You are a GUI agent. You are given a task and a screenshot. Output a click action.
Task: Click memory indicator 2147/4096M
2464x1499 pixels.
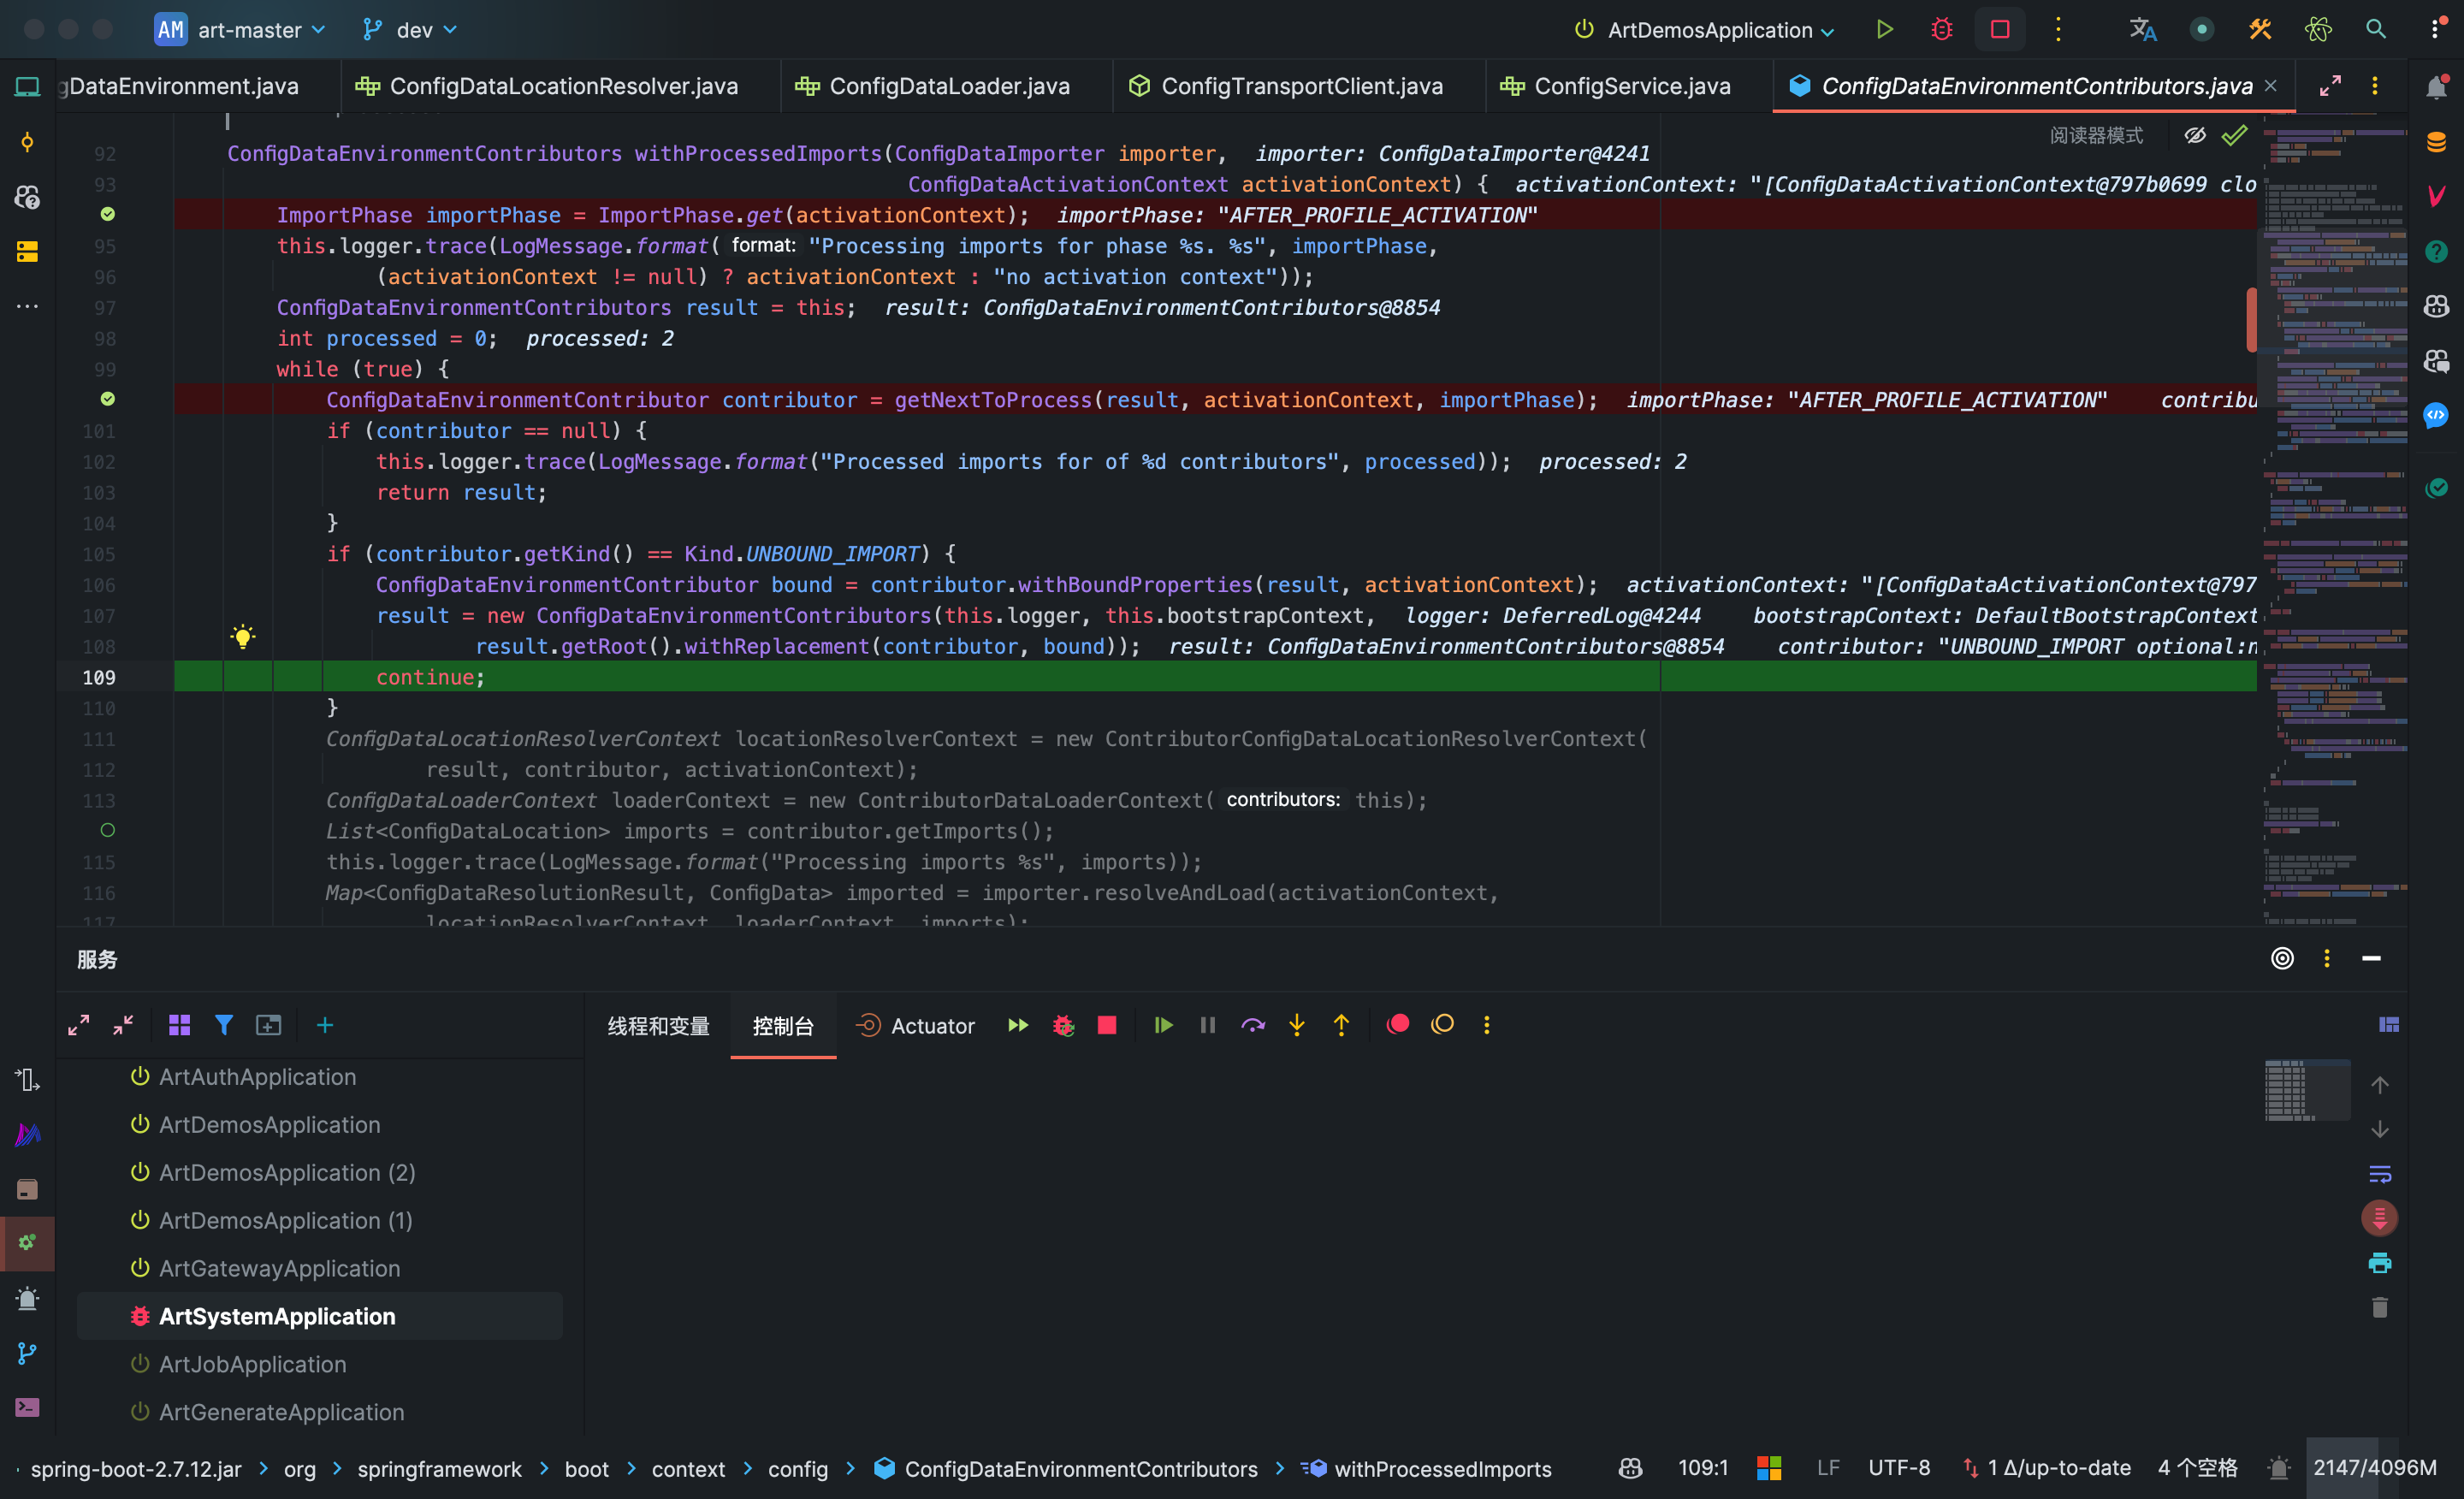point(2373,1468)
